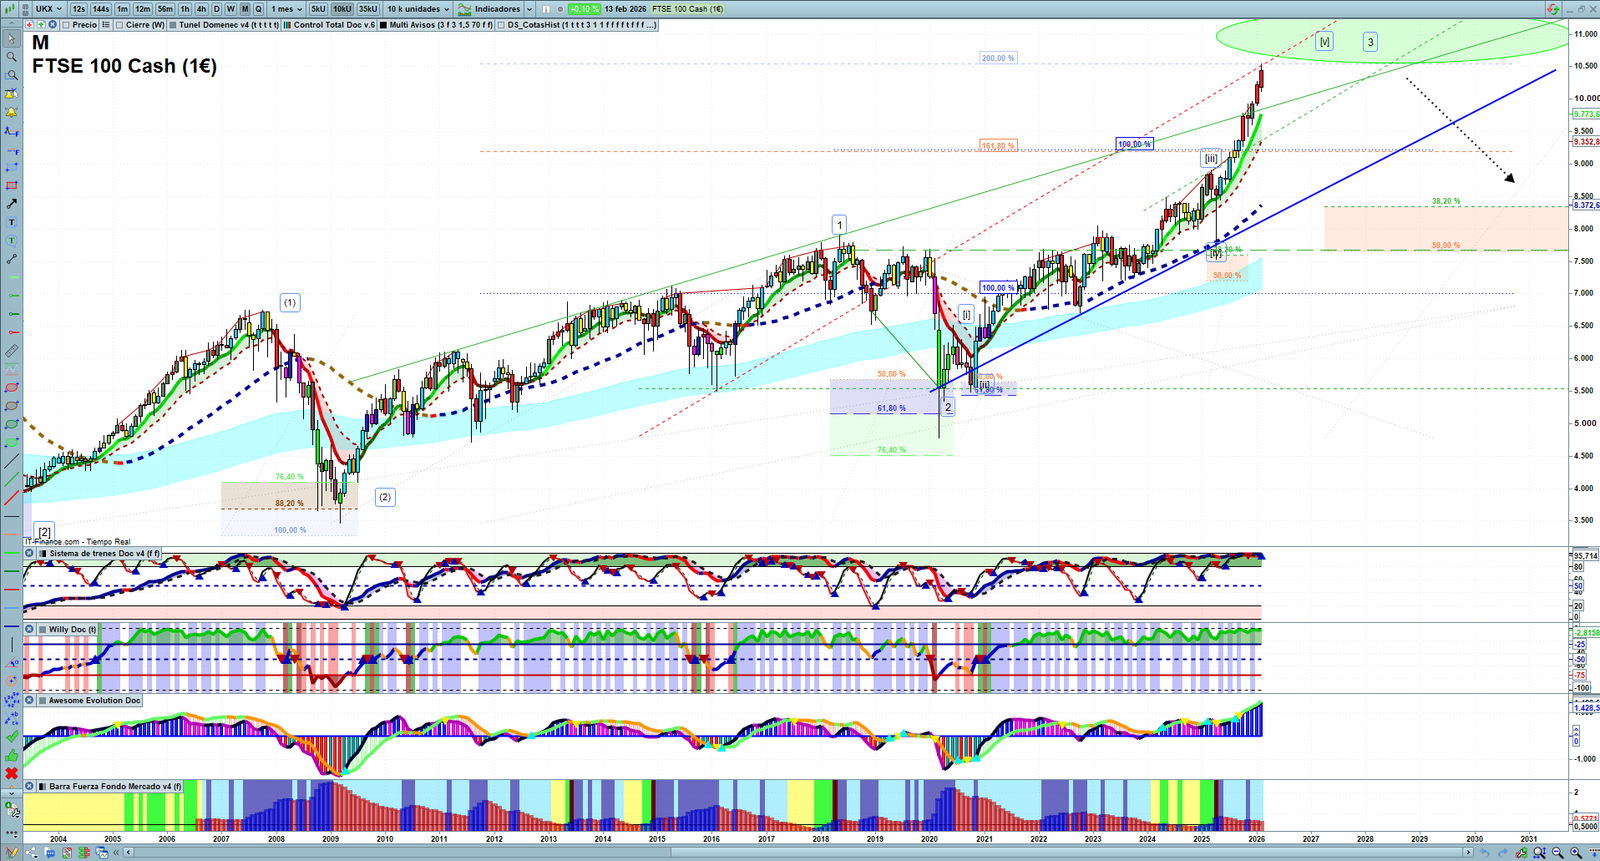
Task: Click the green plus add-indicator icon
Action: tap(41, 25)
